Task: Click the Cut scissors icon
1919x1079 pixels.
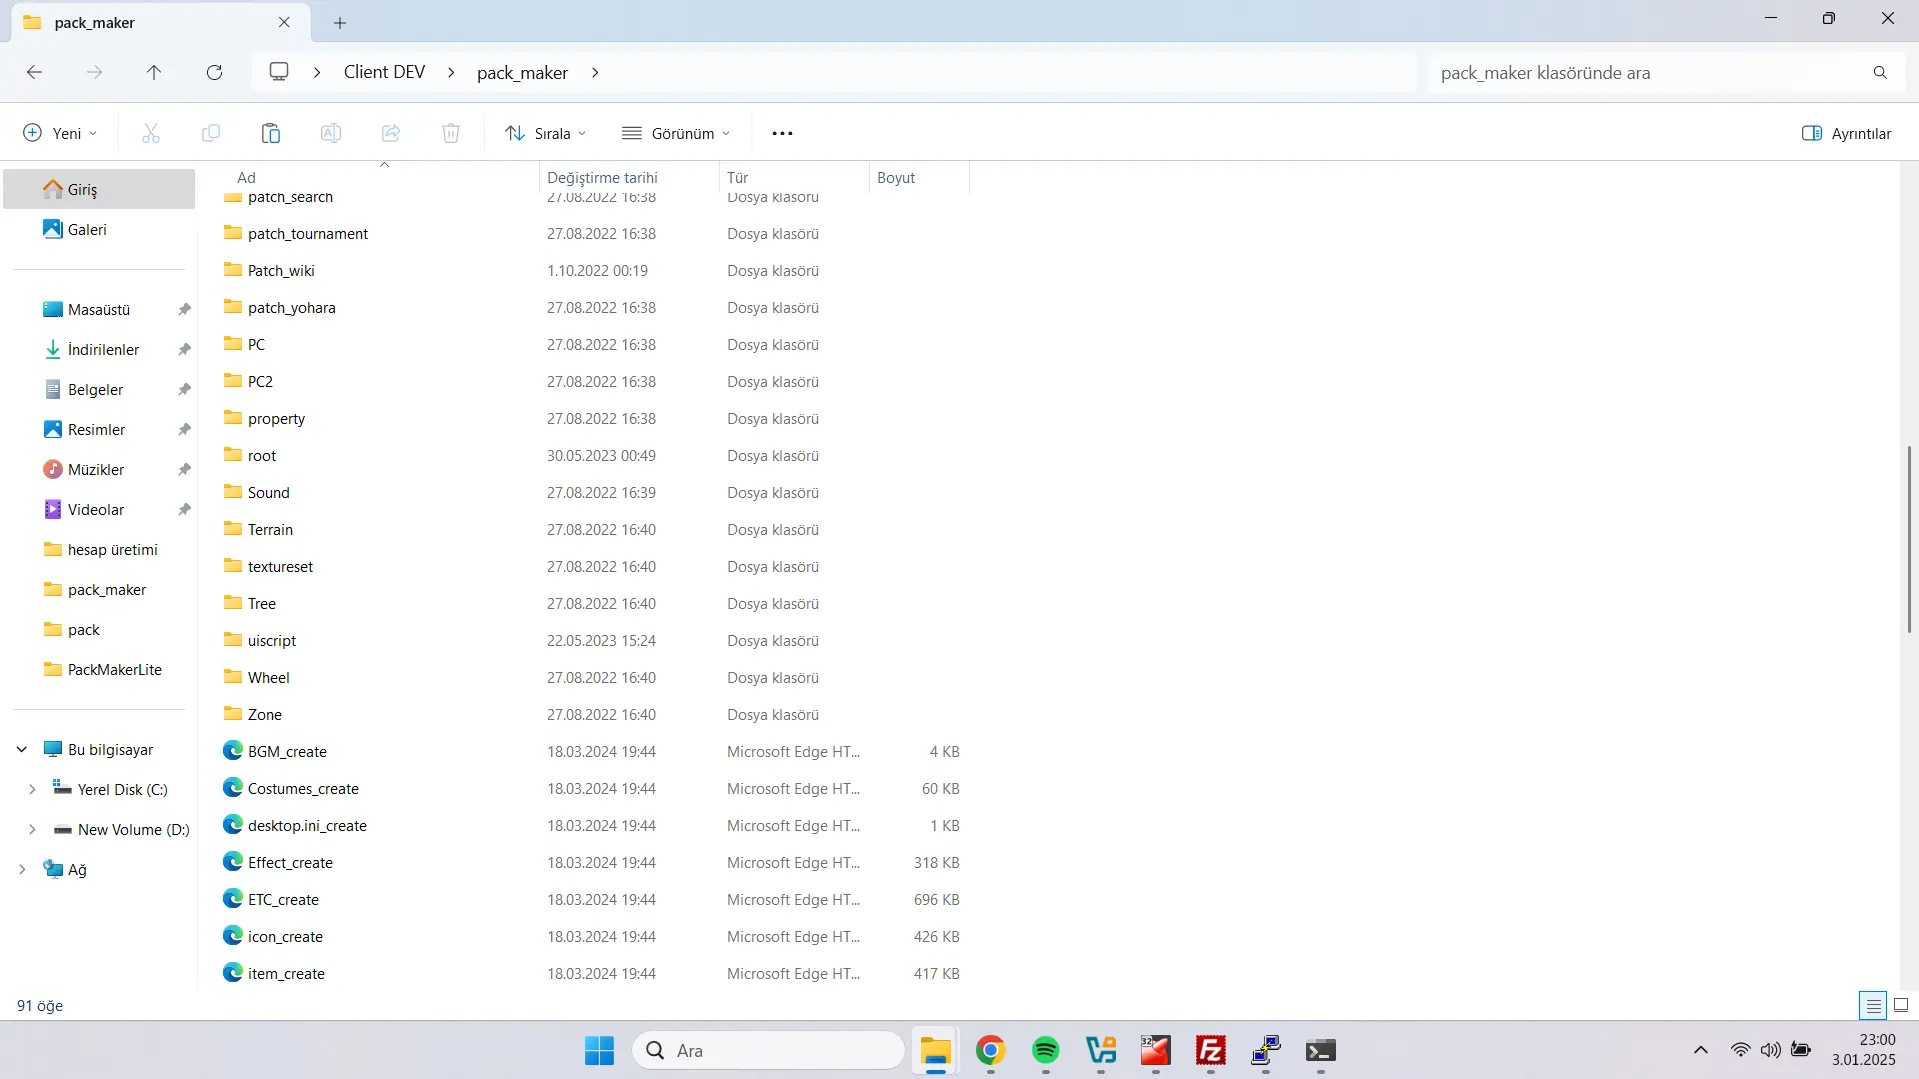Action: [151, 133]
